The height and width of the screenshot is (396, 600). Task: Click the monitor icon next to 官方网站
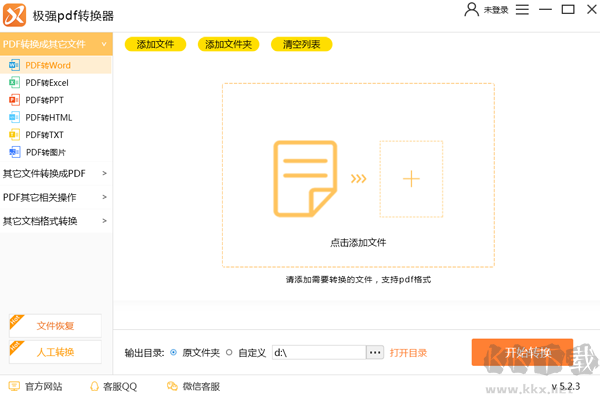[x=14, y=386]
